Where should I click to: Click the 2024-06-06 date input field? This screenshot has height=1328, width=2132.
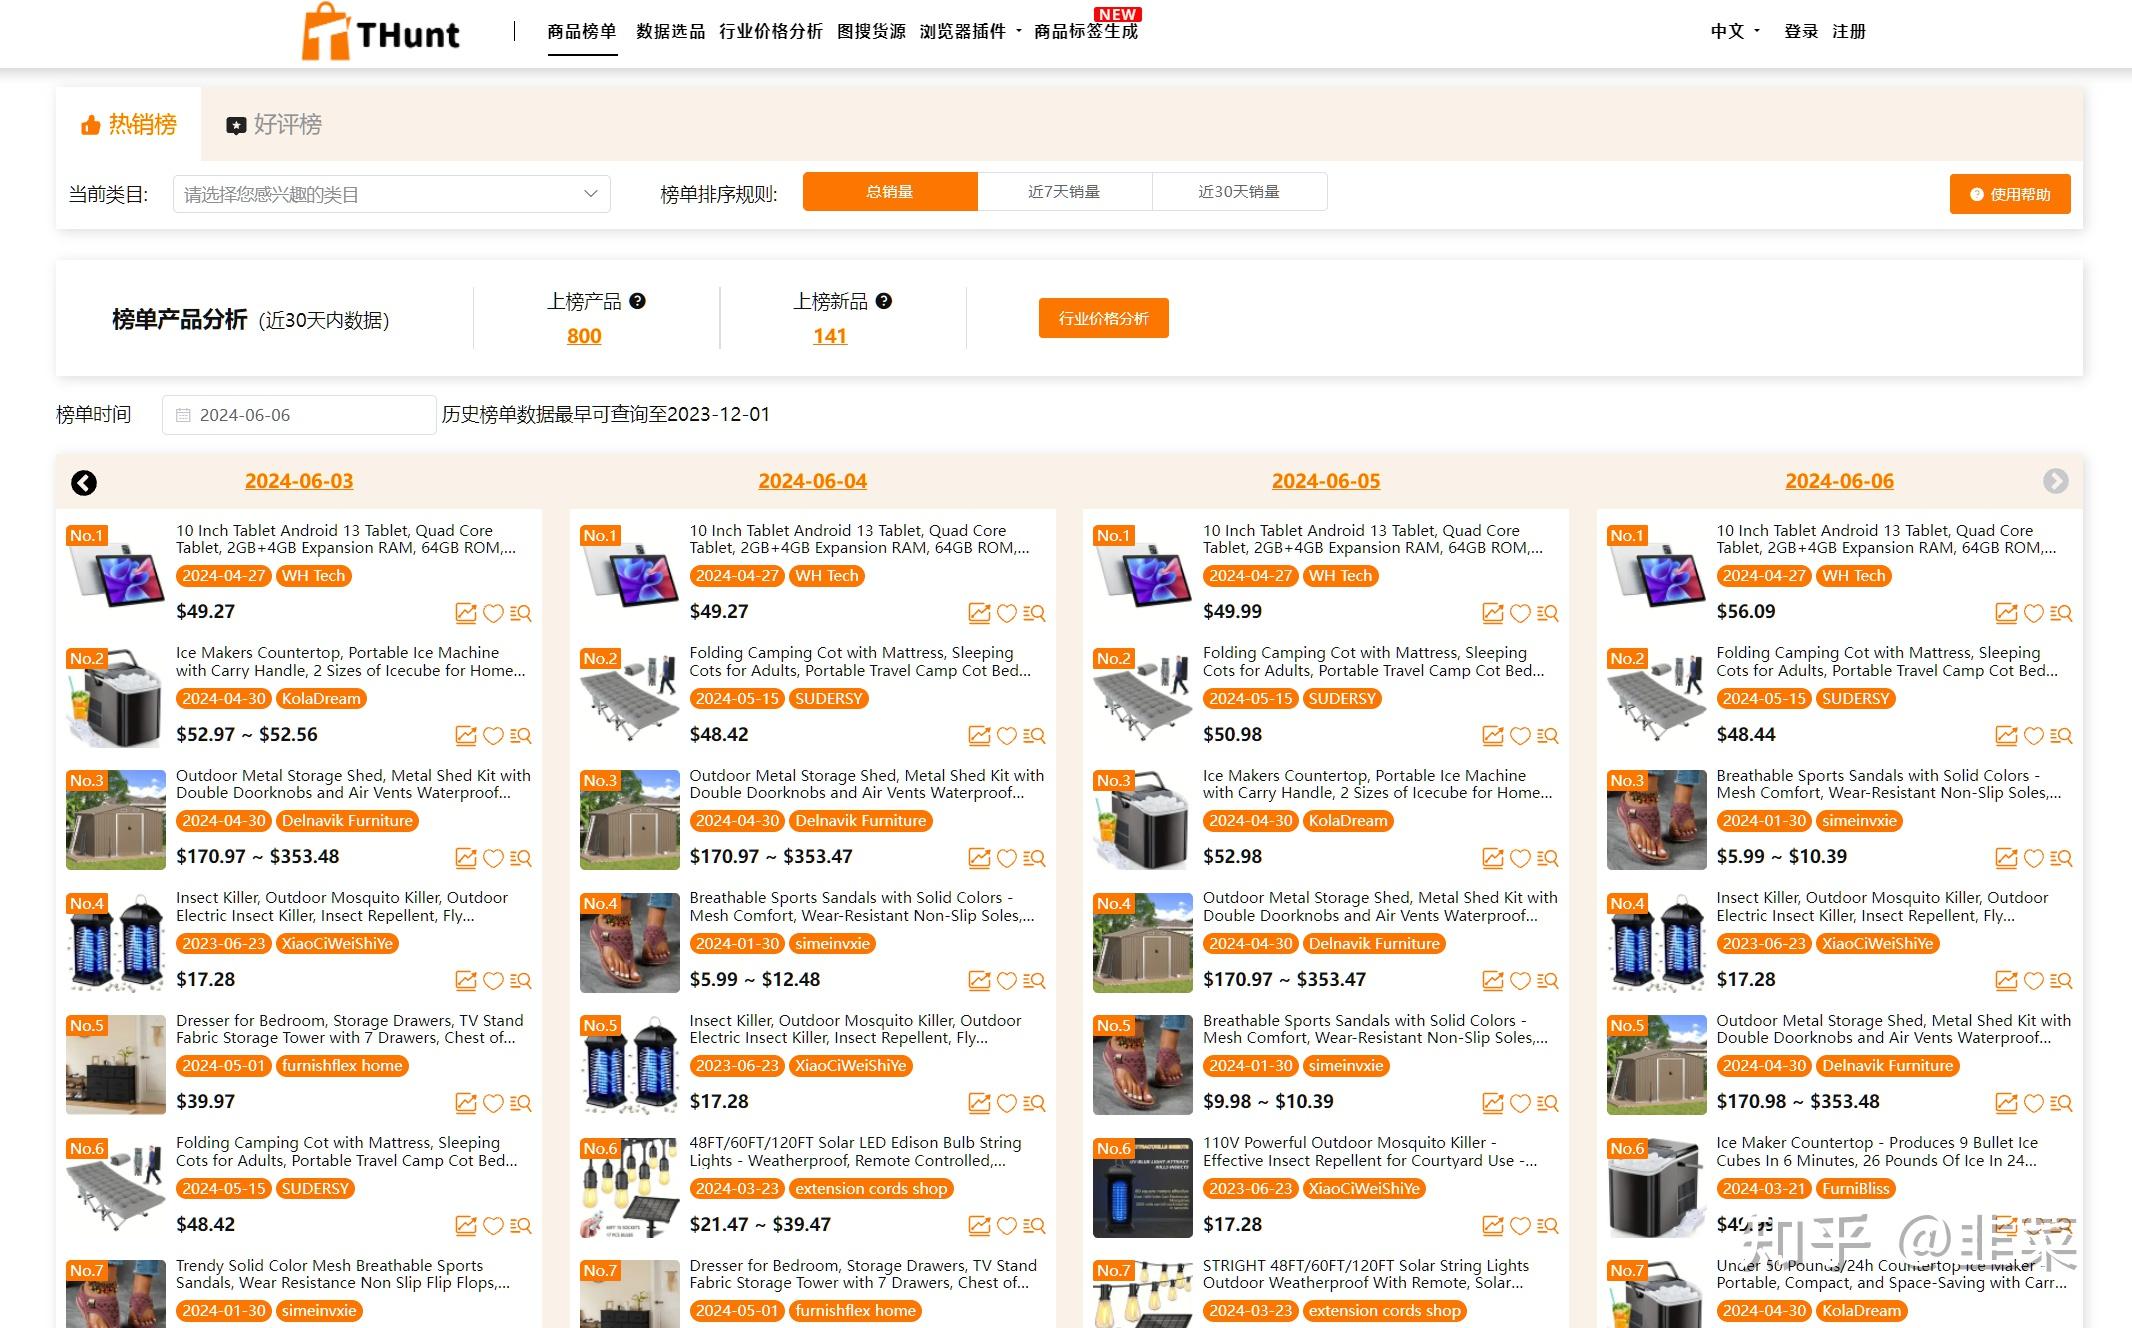297,414
